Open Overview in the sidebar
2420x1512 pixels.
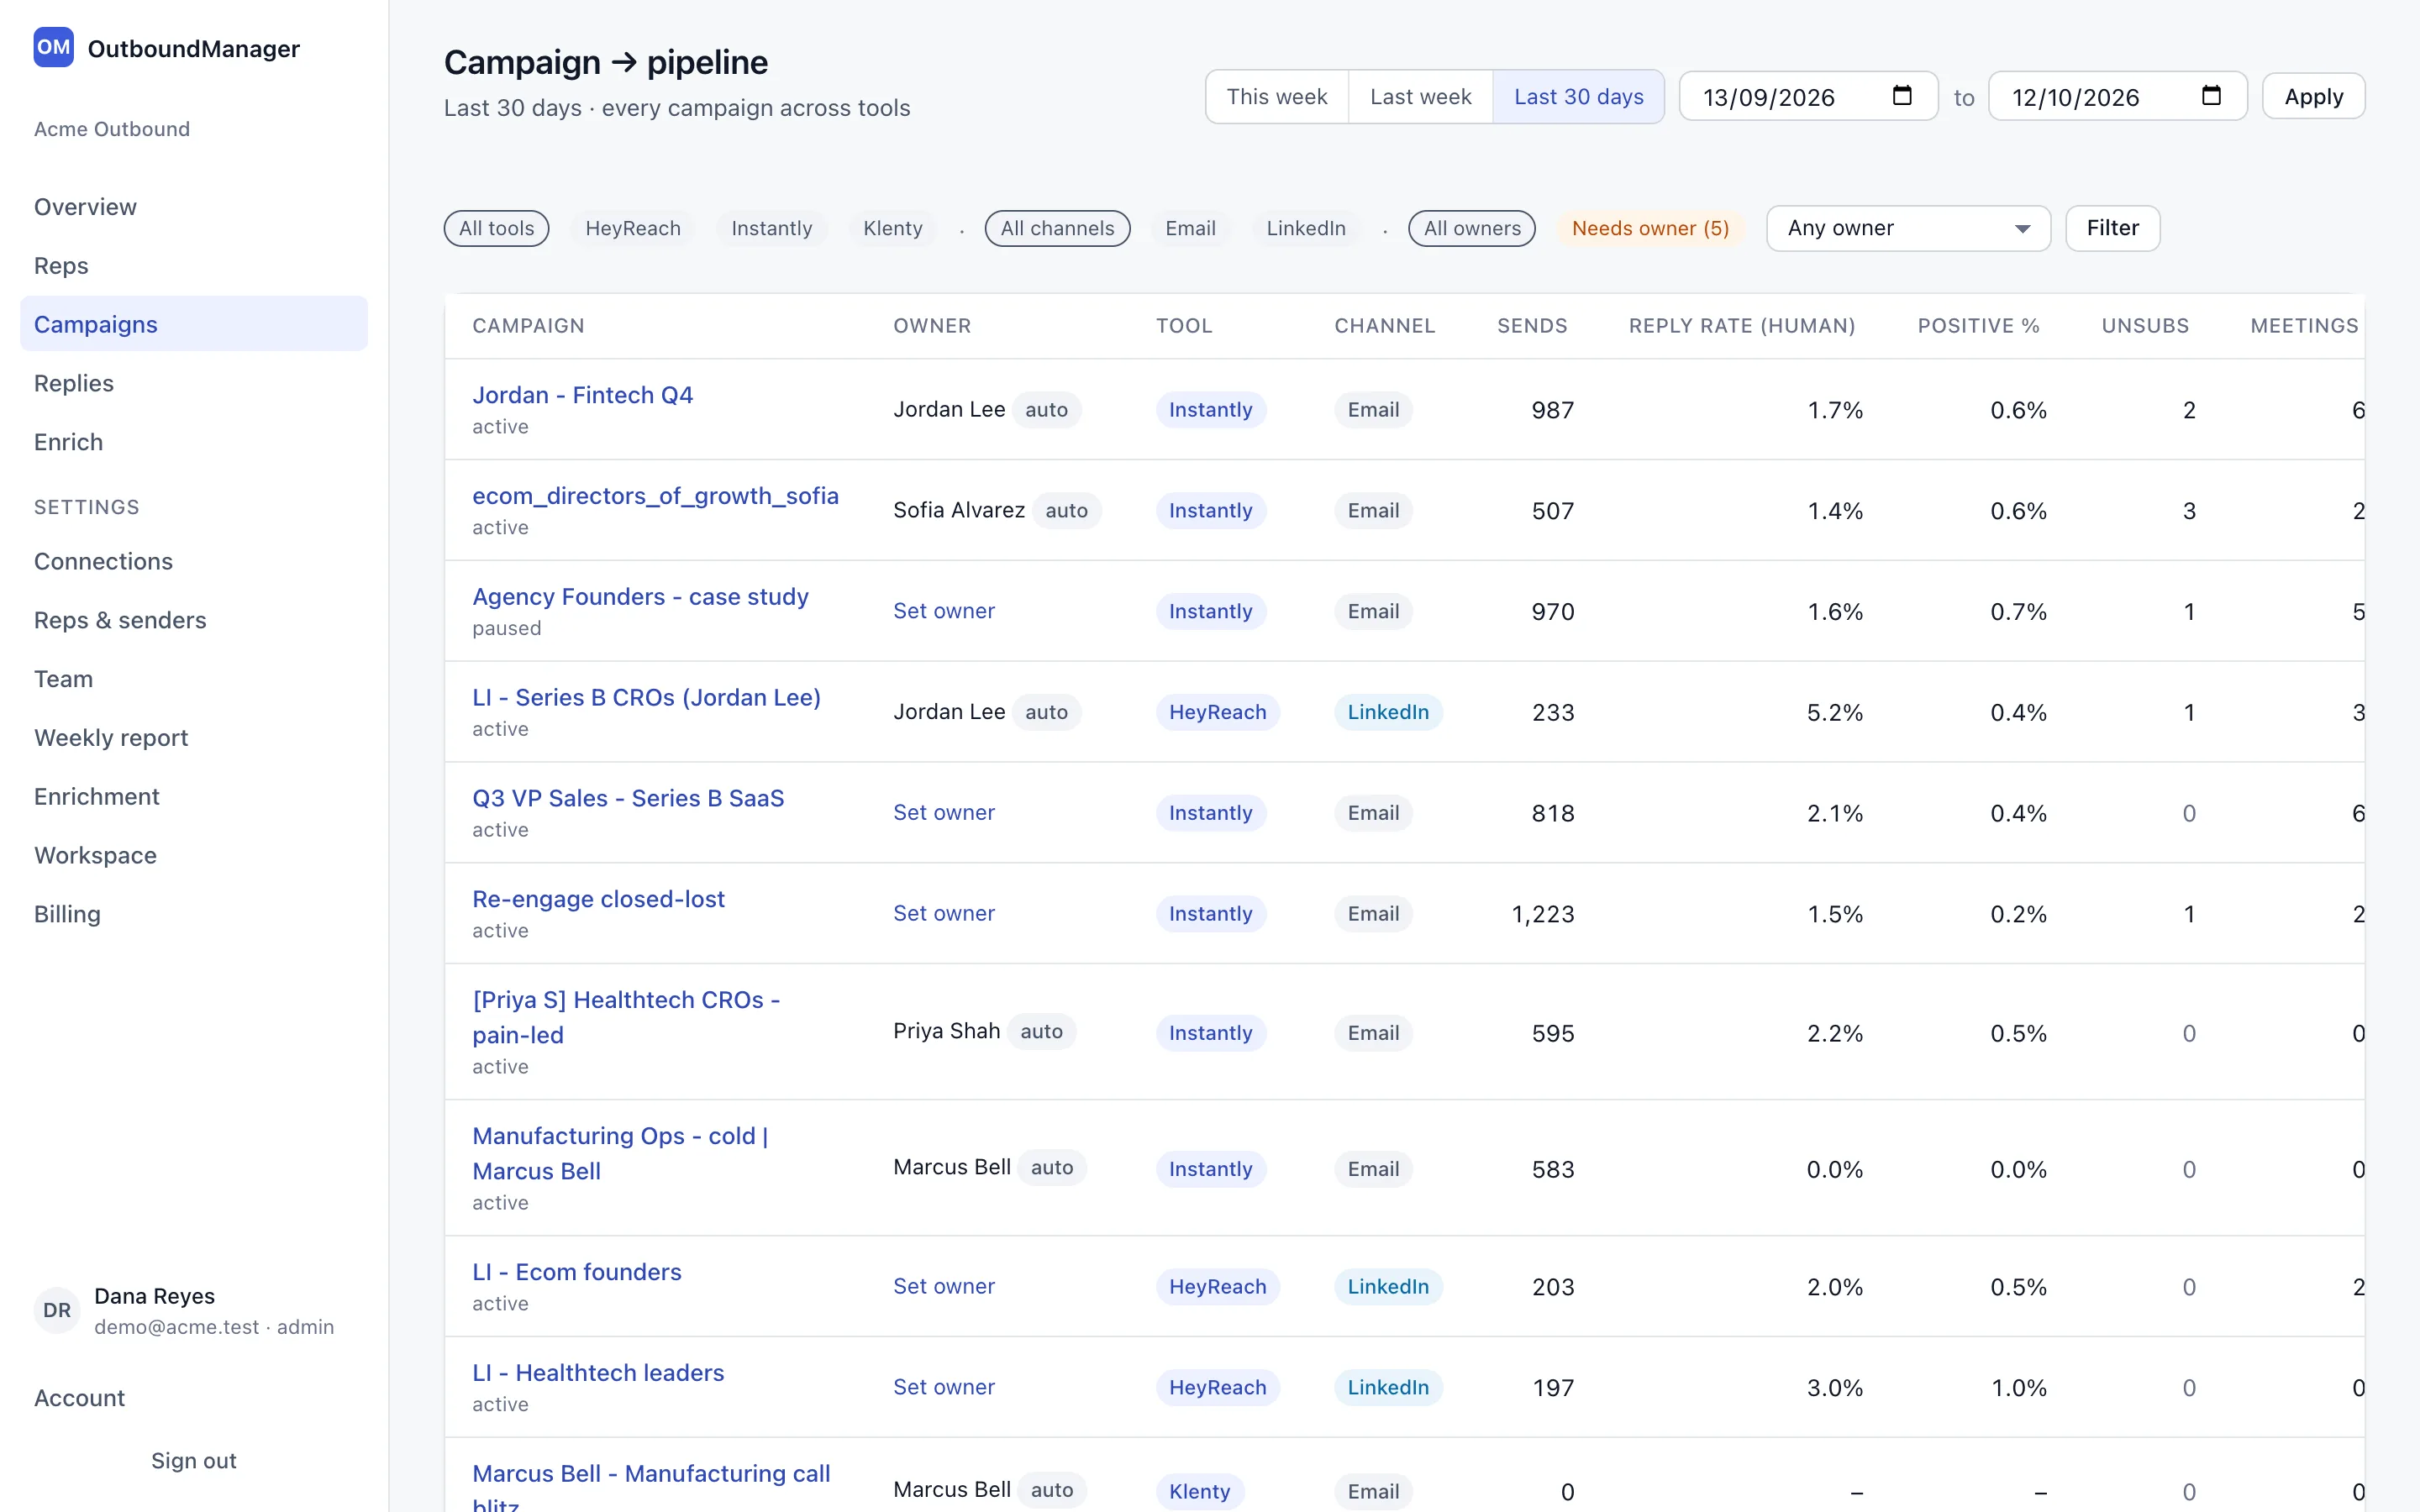(194, 207)
